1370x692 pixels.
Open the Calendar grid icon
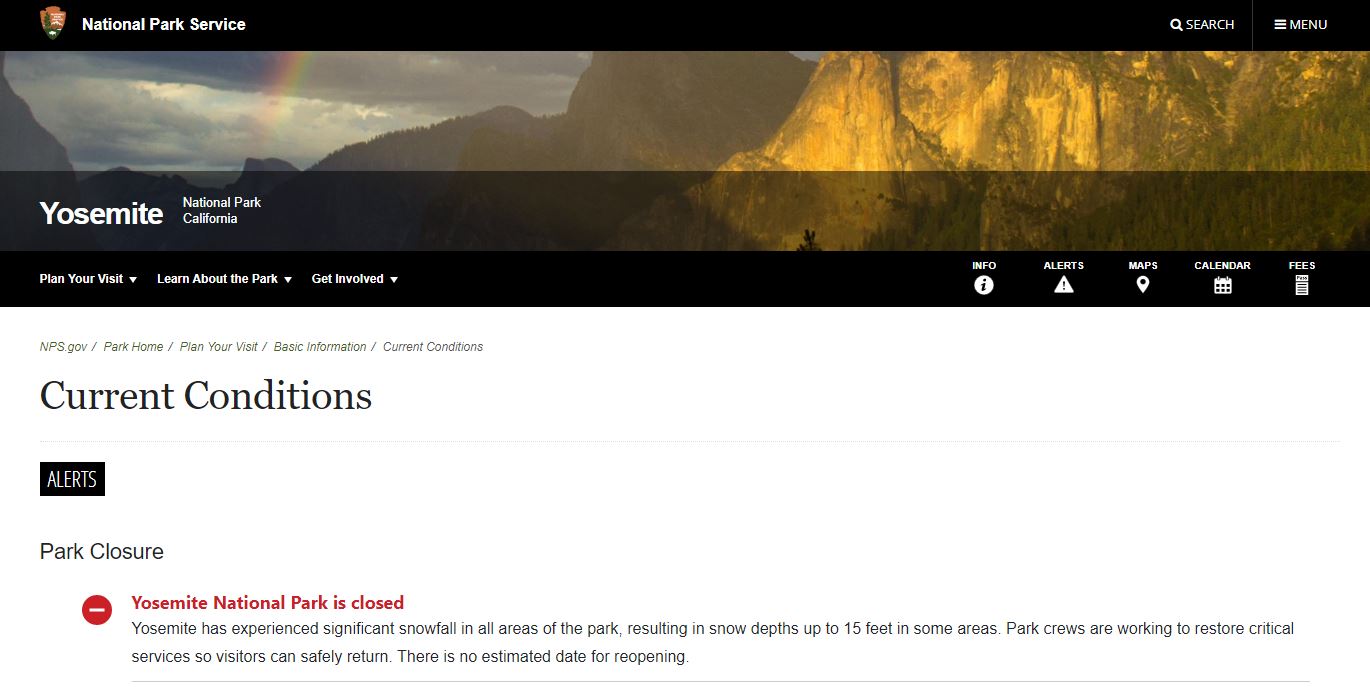[x=1222, y=285]
